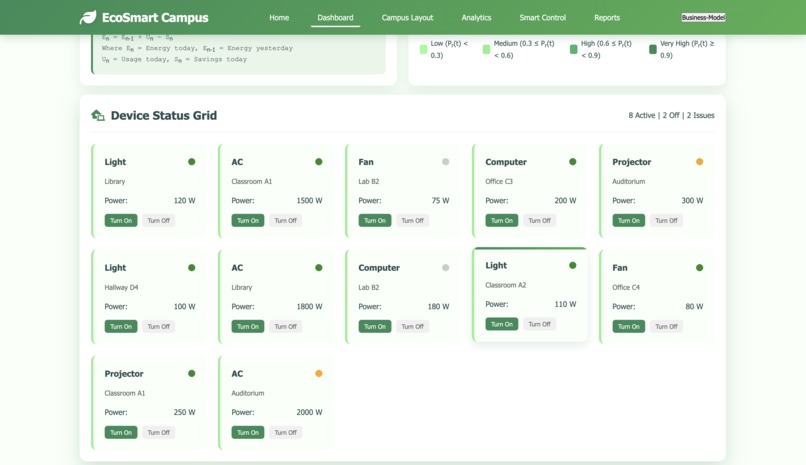Turn Off the Computer in Lab B2
The width and height of the screenshot is (806, 465).
412,326
